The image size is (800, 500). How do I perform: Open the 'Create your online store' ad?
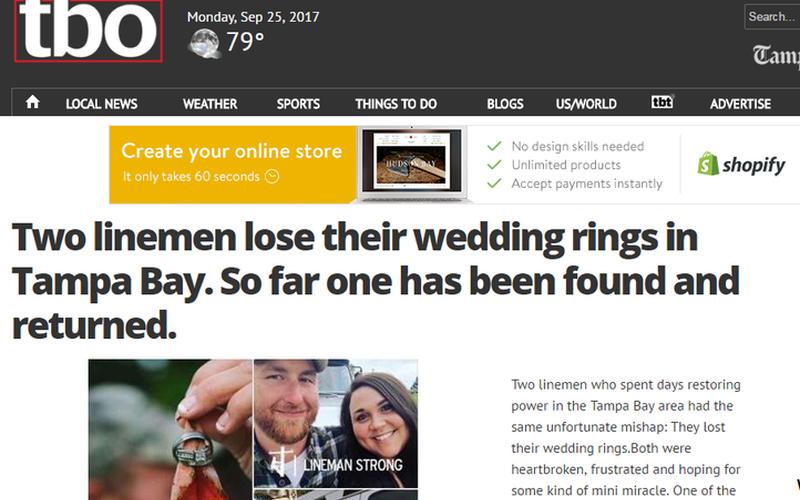pyautogui.click(x=233, y=164)
